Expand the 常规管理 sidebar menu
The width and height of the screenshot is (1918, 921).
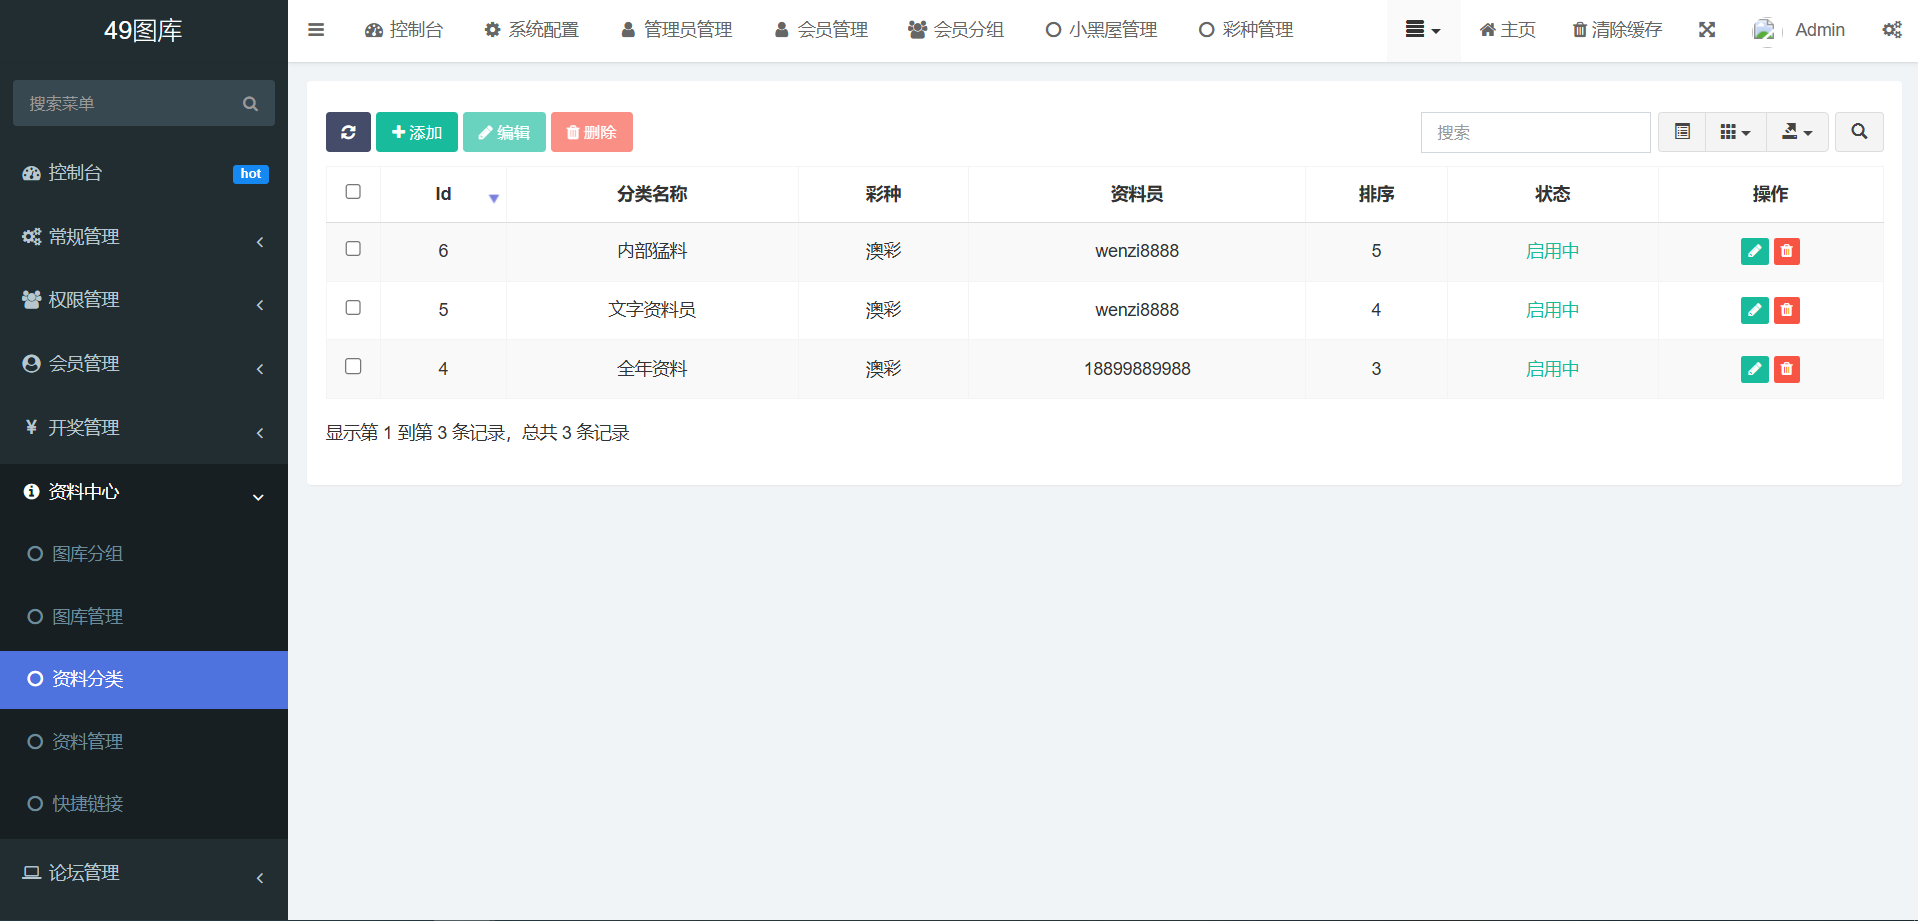pyautogui.click(x=143, y=237)
